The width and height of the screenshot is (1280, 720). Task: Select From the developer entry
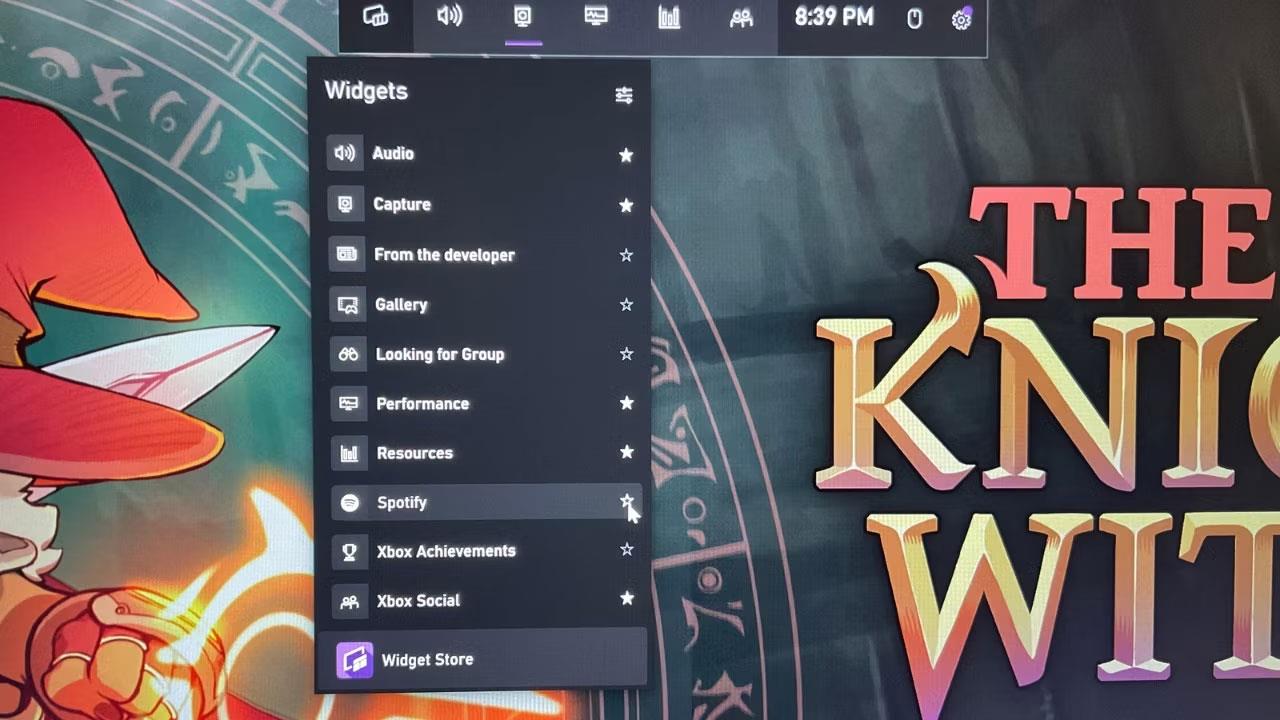[486, 254]
